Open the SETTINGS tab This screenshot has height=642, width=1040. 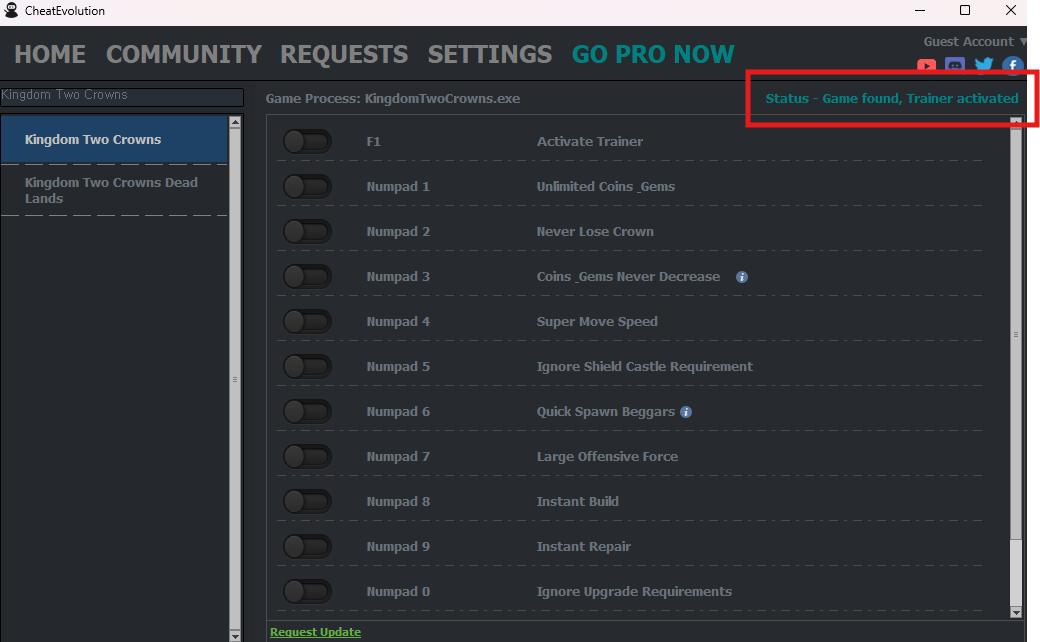point(489,54)
